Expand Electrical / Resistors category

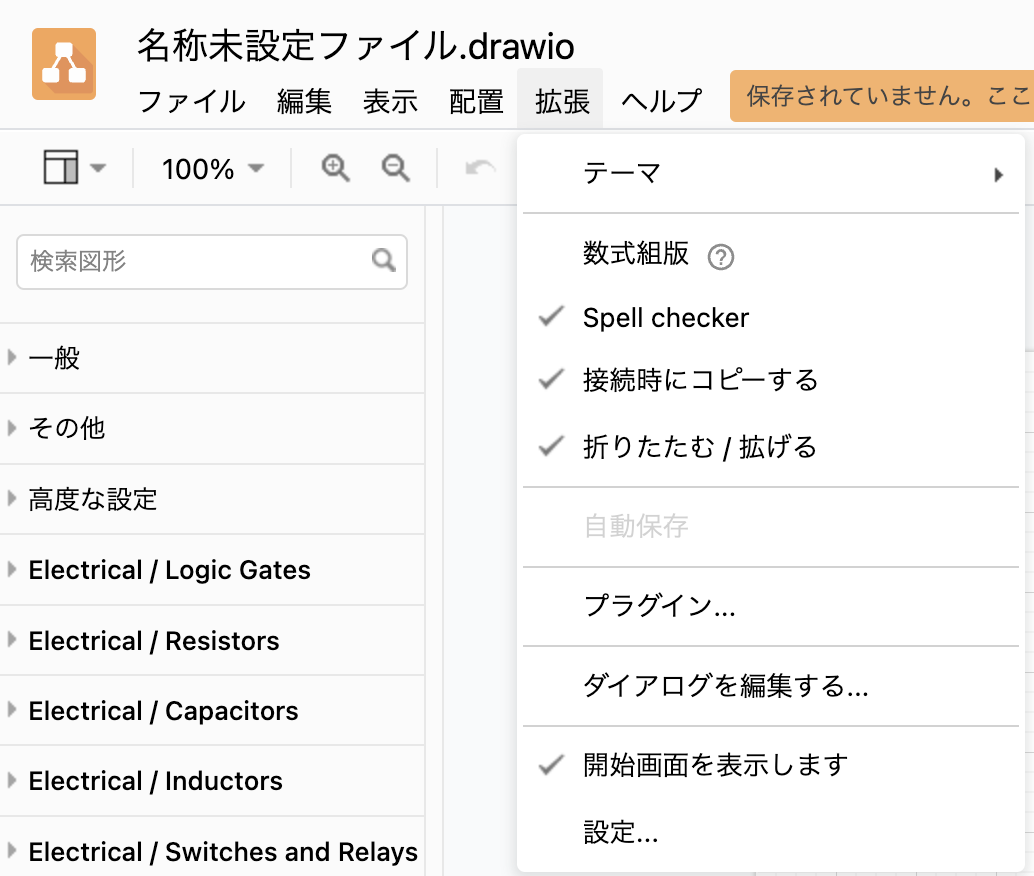click(x=212, y=641)
